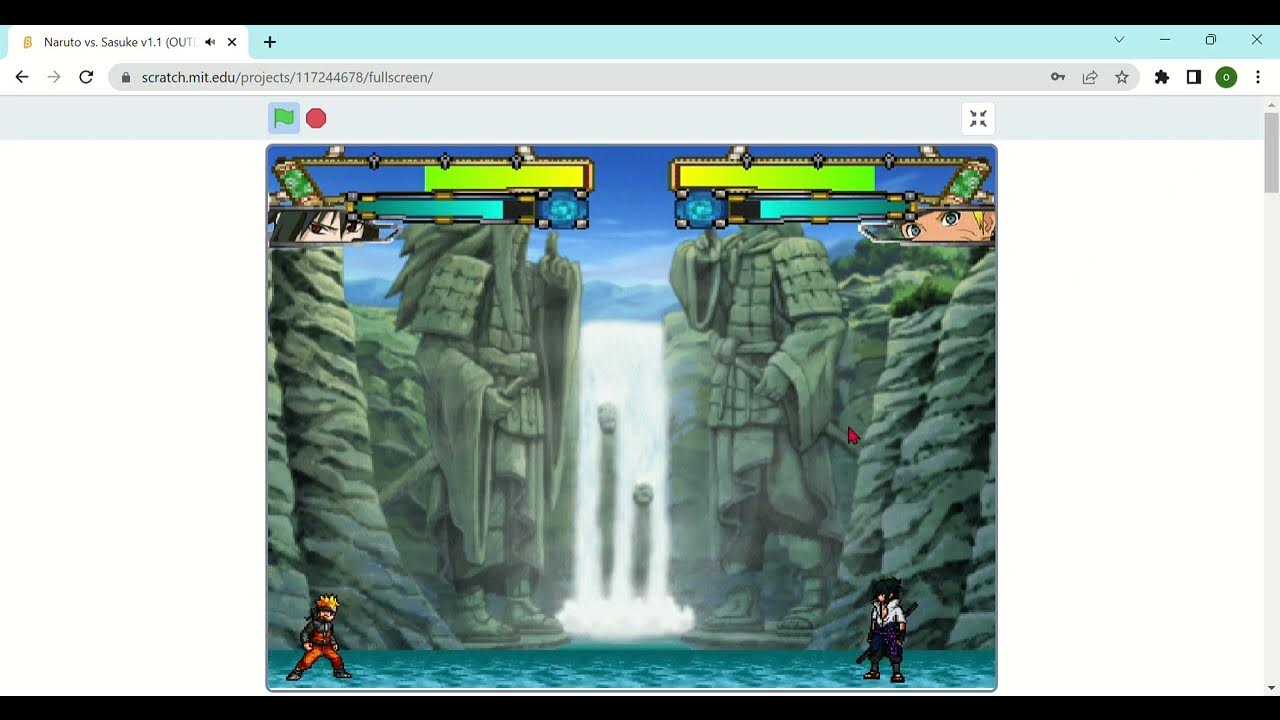Image resolution: width=1280 pixels, height=720 pixels.
Task: Open the Extensions puzzle-piece menu
Action: click(1162, 77)
